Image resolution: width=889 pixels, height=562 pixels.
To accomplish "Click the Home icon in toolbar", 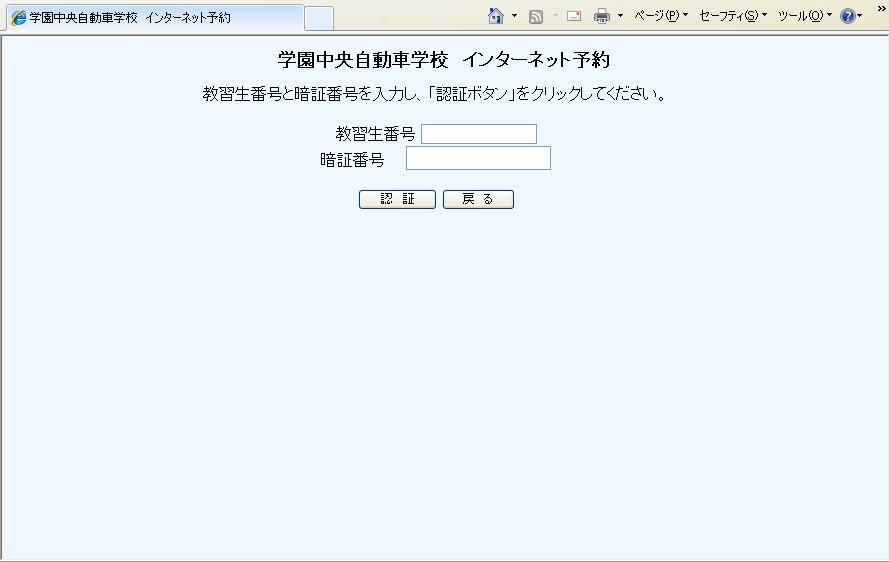I will coord(496,16).
